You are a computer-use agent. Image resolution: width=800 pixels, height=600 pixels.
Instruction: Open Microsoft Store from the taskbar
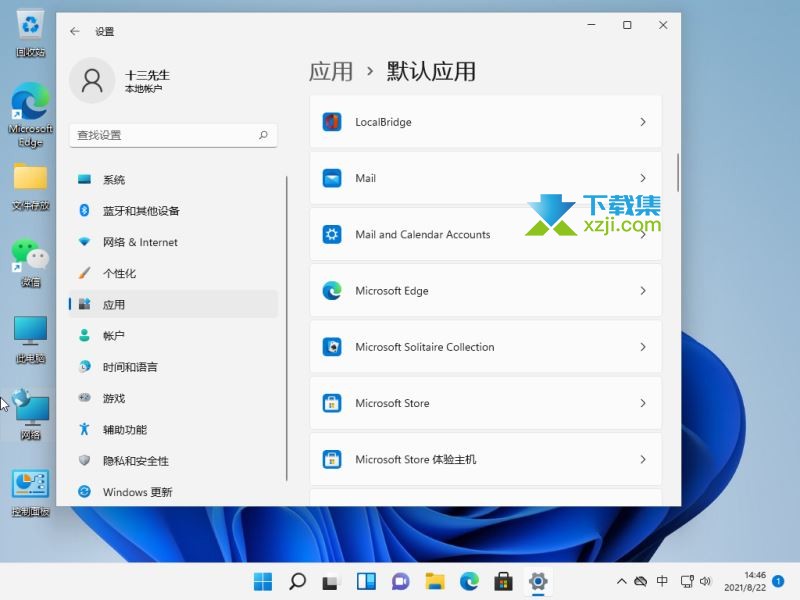pos(504,581)
